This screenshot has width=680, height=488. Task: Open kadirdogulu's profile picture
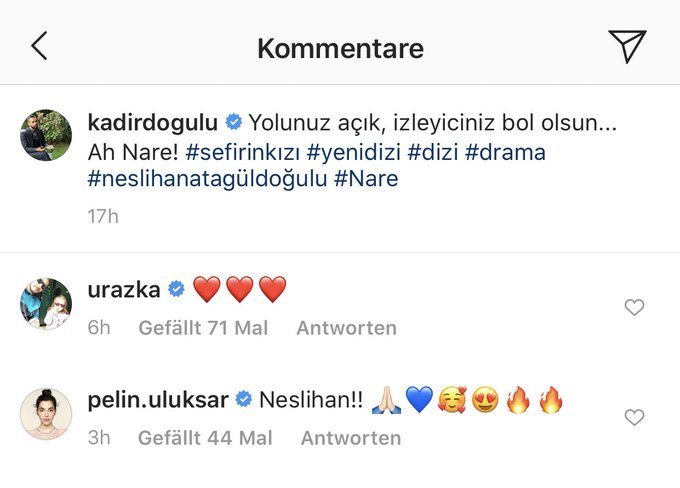[x=46, y=135]
